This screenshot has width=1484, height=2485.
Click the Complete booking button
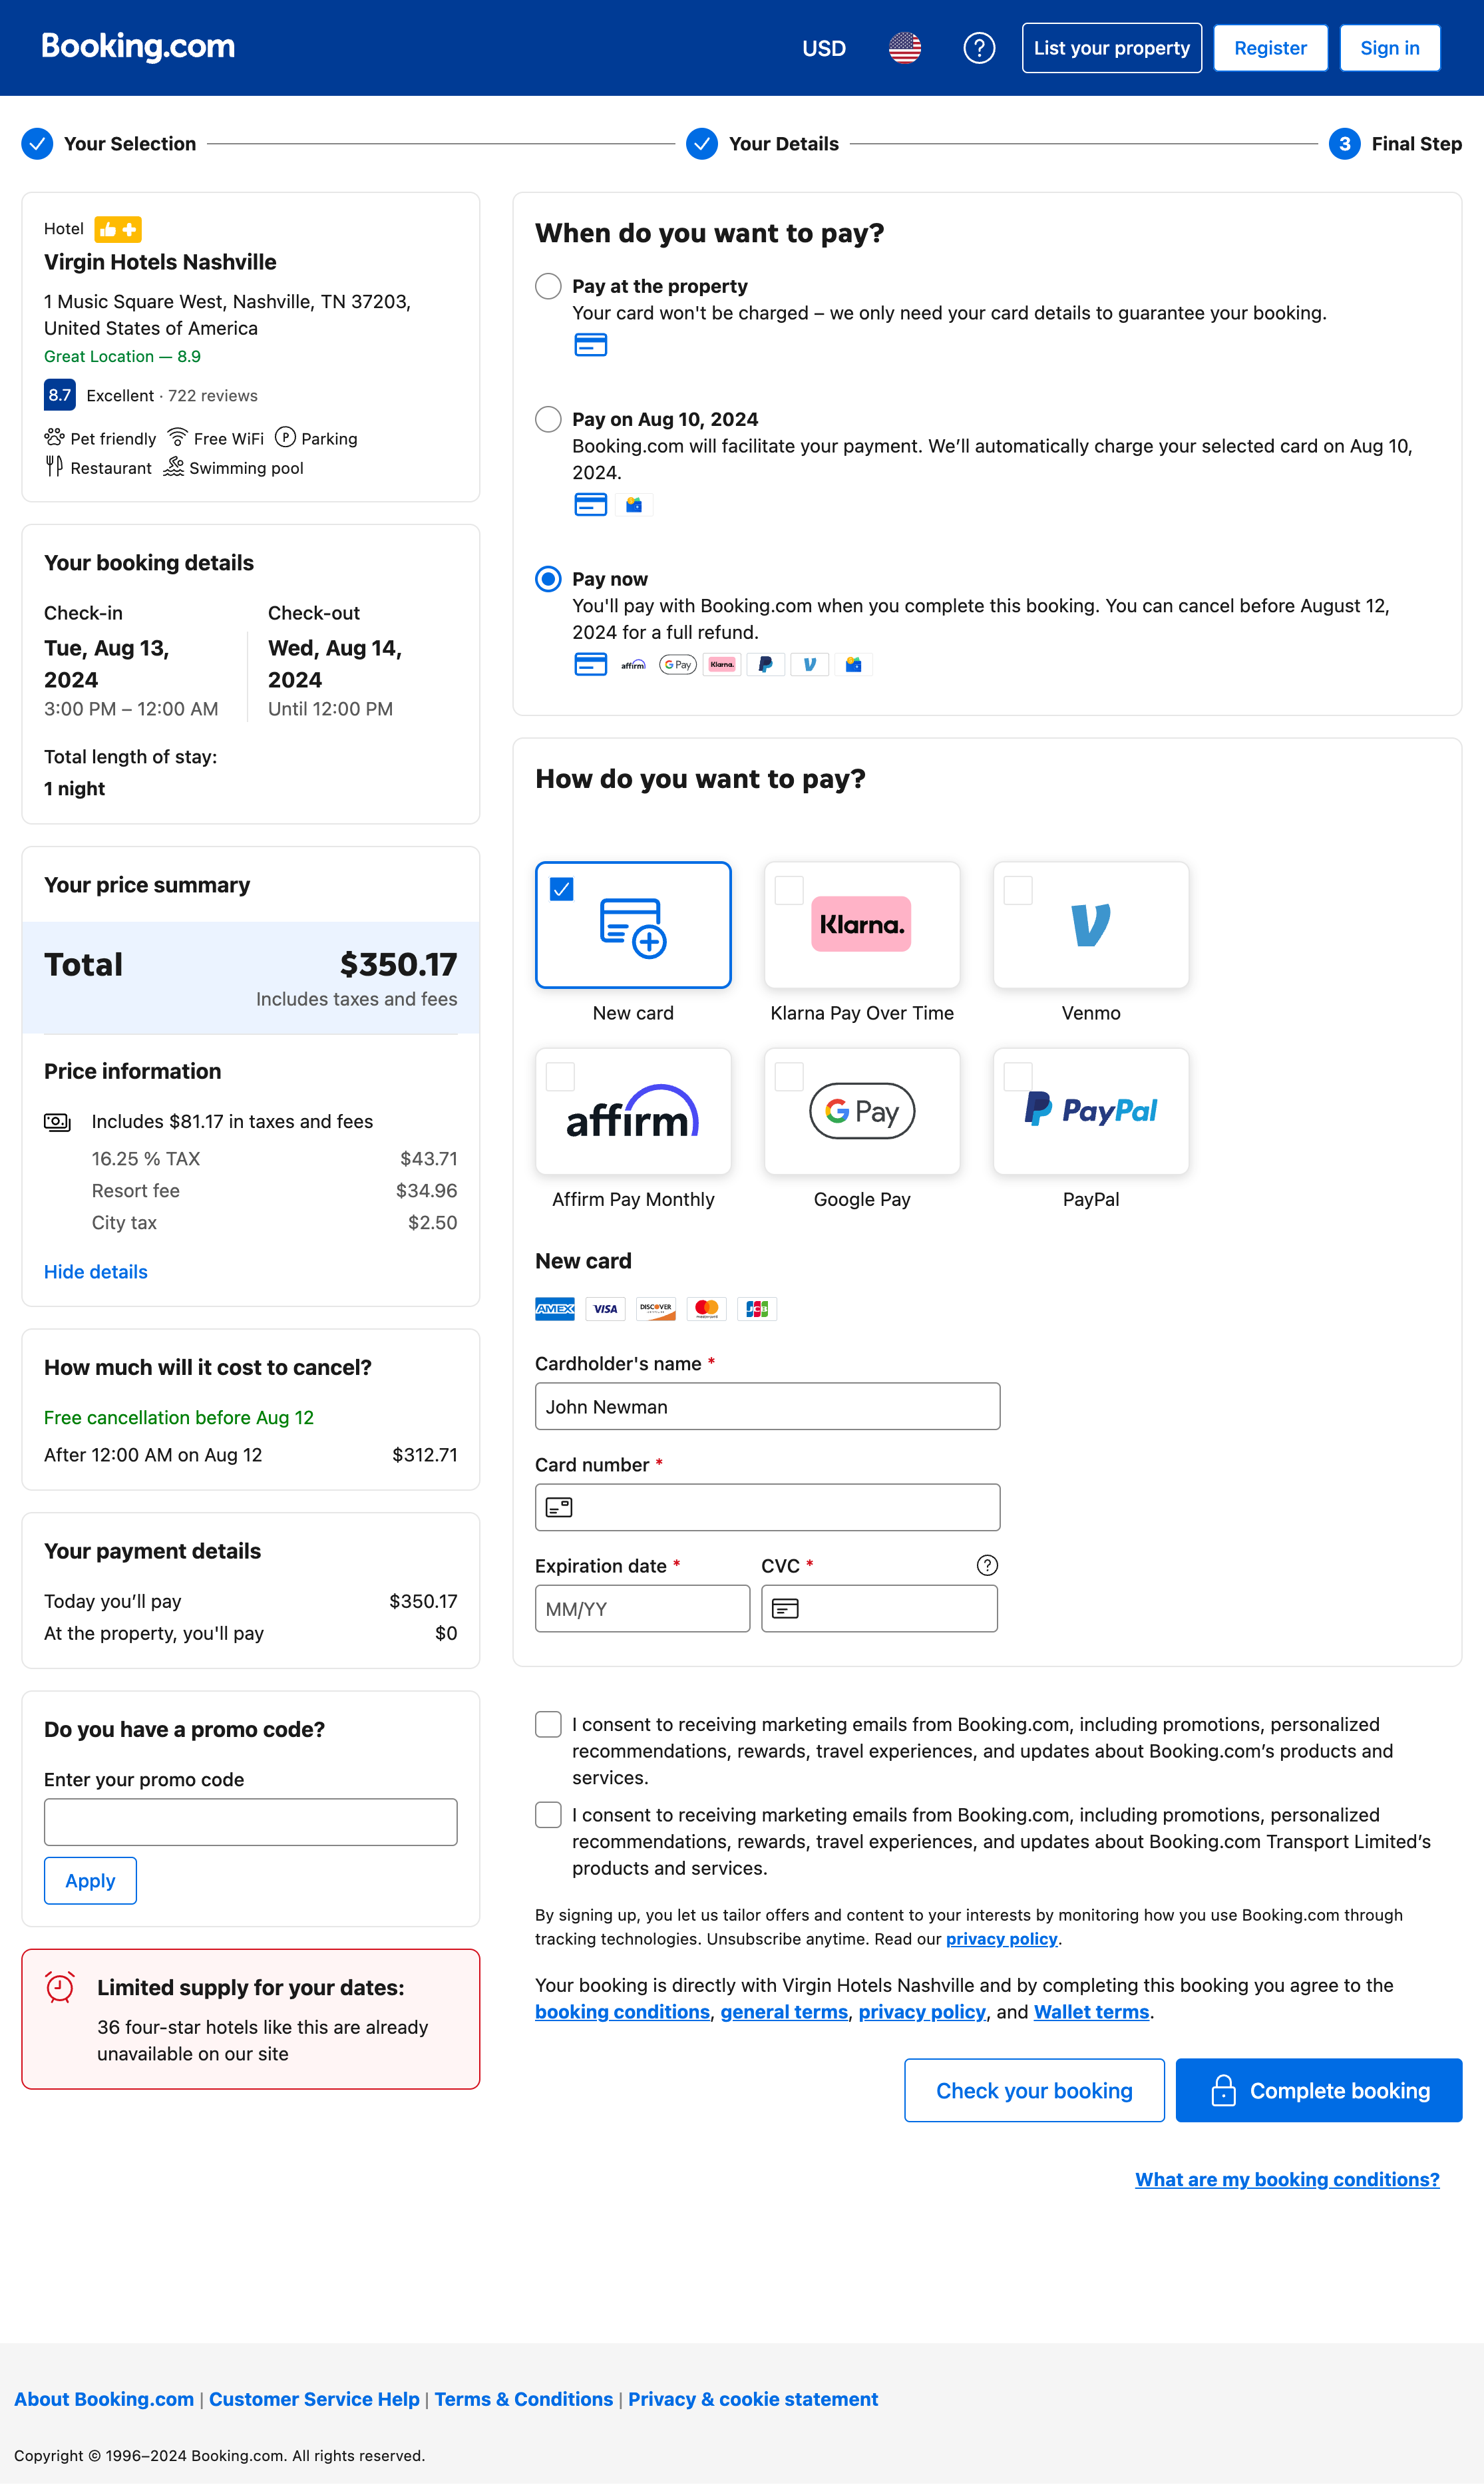tap(1318, 2090)
